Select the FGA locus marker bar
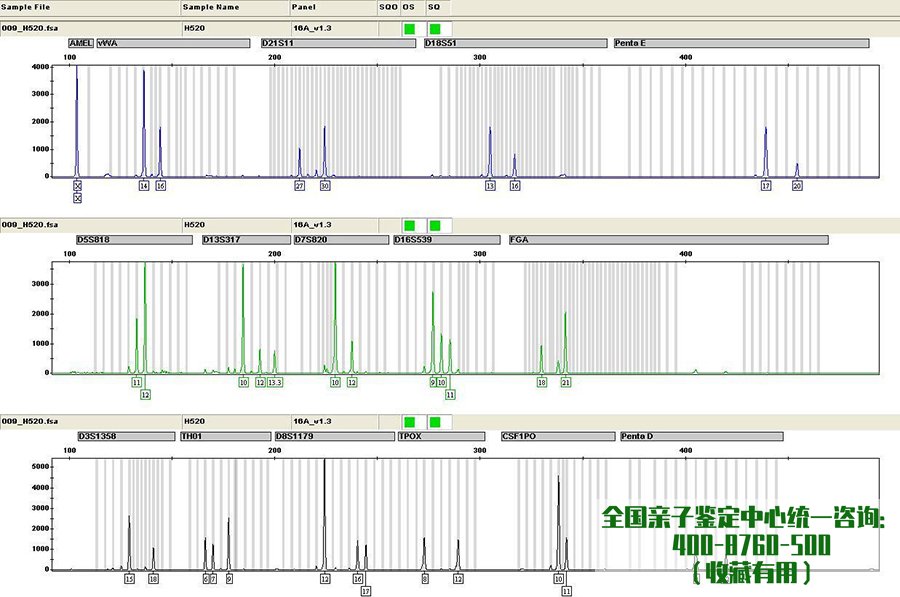900x597 pixels. [668, 239]
